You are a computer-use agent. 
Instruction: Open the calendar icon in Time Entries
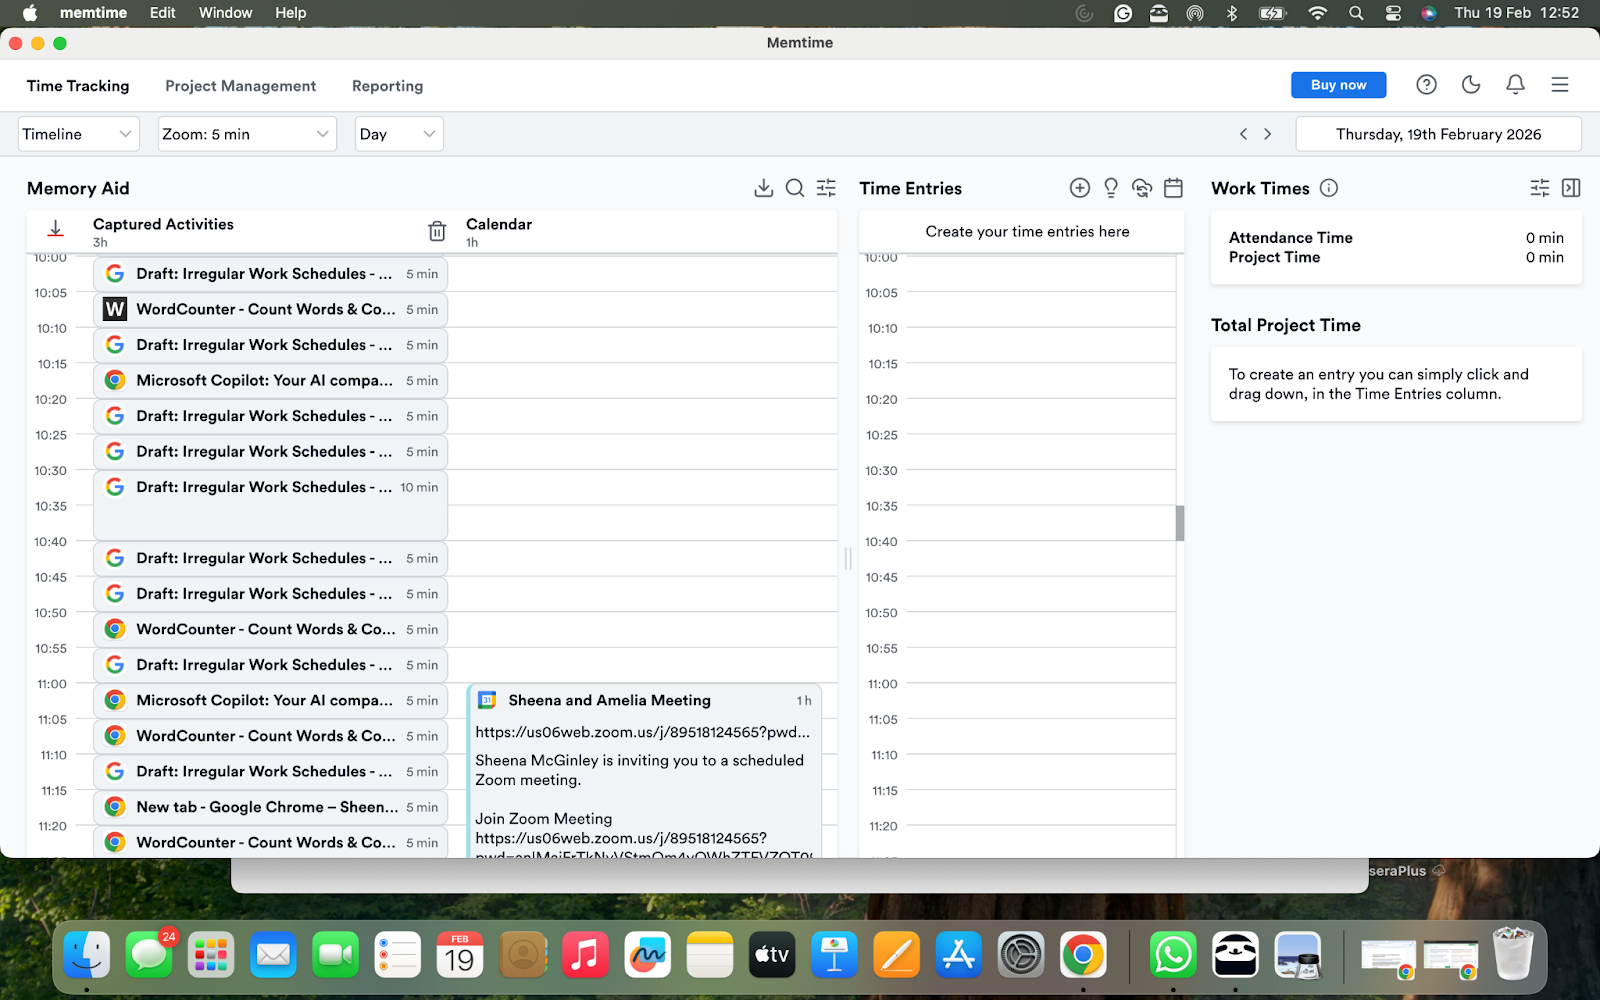[x=1173, y=188]
